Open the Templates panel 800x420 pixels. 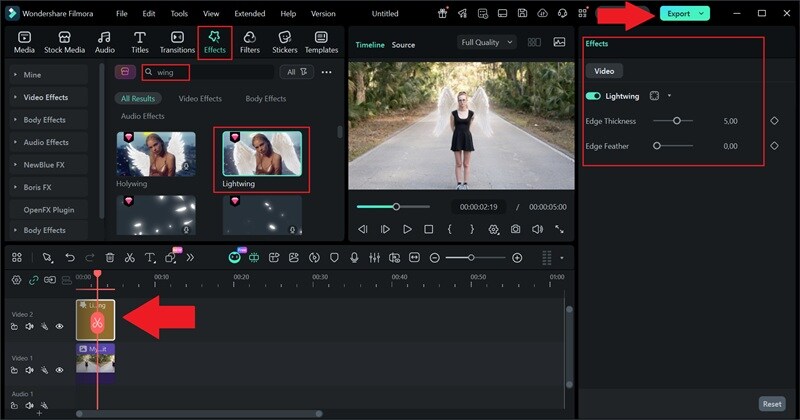click(x=321, y=42)
